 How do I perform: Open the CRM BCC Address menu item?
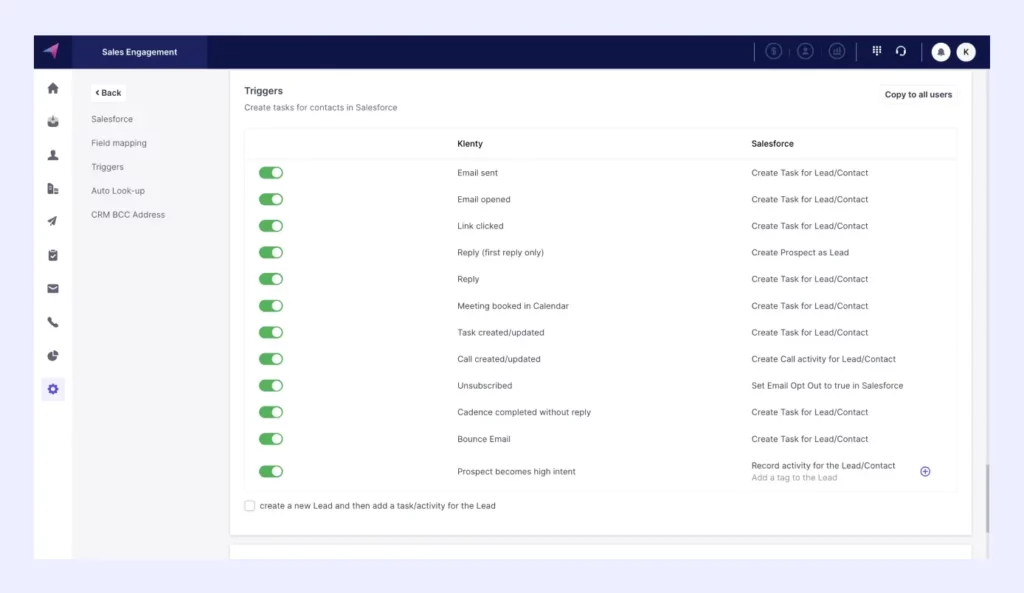point(128,214)
